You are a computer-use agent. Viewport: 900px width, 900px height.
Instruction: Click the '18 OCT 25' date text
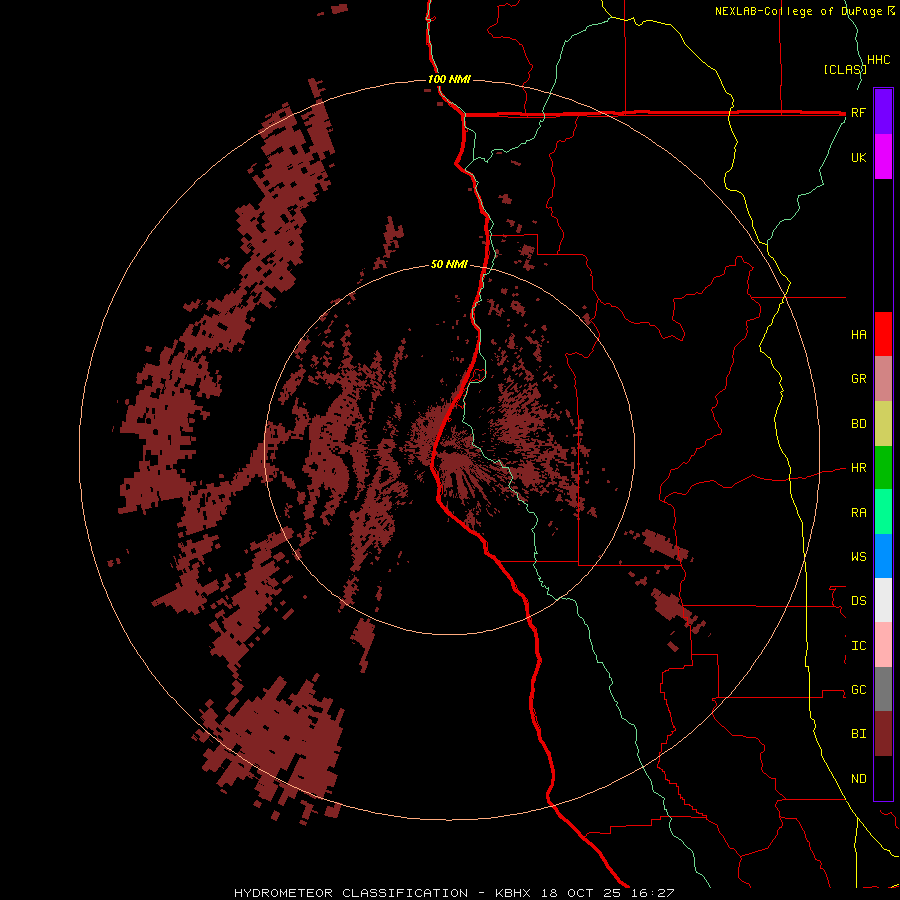pyautogui.click(x=581, y=893)
